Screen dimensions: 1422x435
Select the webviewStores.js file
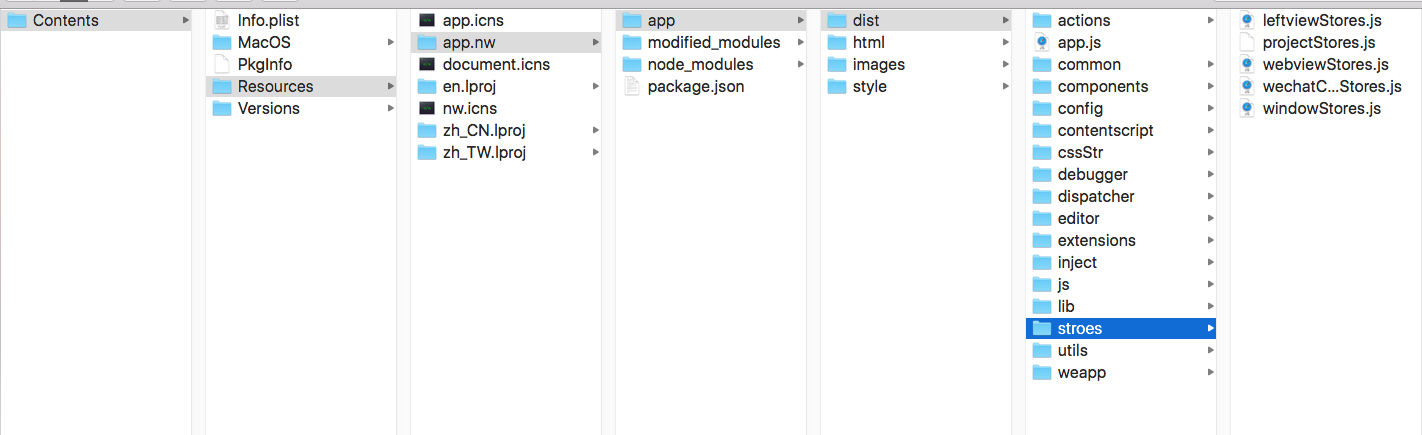pos(1325,64)
